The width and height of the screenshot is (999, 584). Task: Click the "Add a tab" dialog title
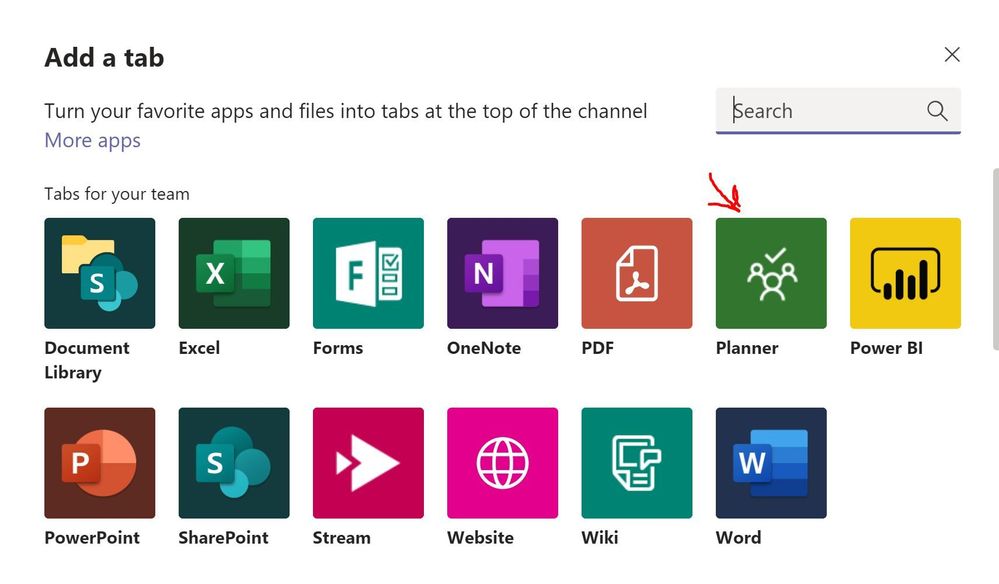[x=104, y=57]
